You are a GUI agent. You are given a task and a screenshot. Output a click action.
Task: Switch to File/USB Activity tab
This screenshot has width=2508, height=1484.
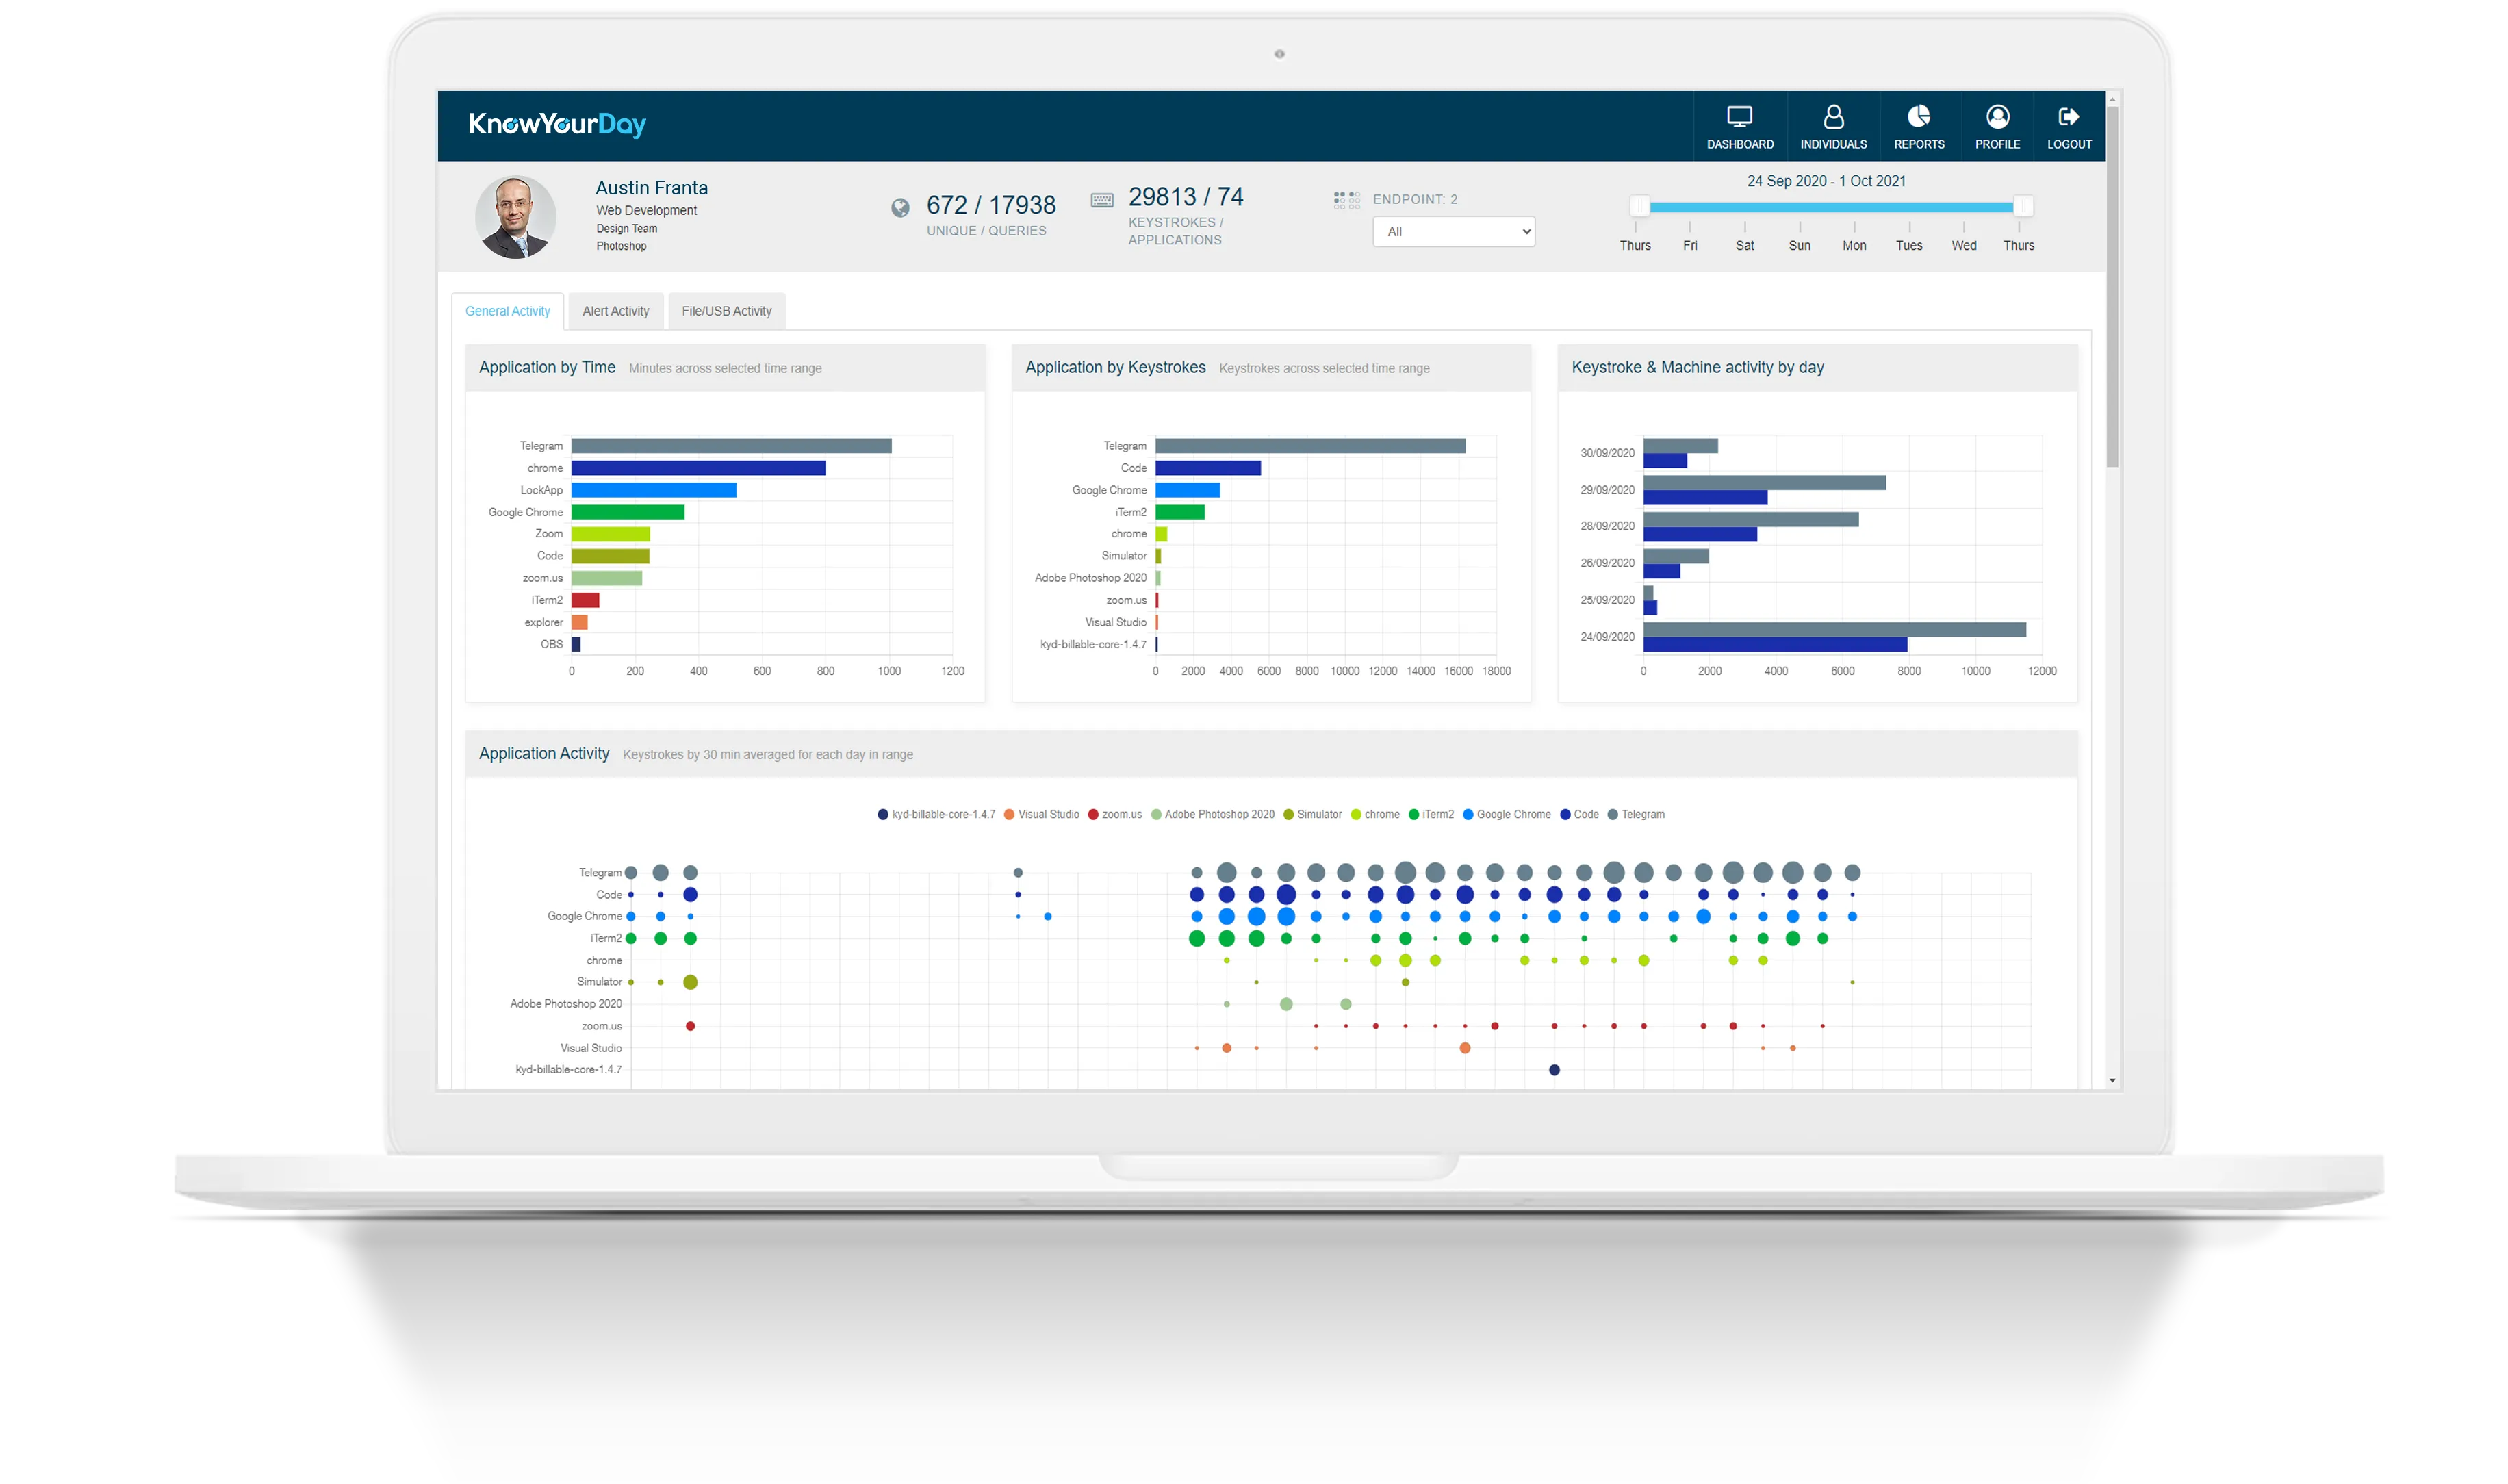[726, 311]
